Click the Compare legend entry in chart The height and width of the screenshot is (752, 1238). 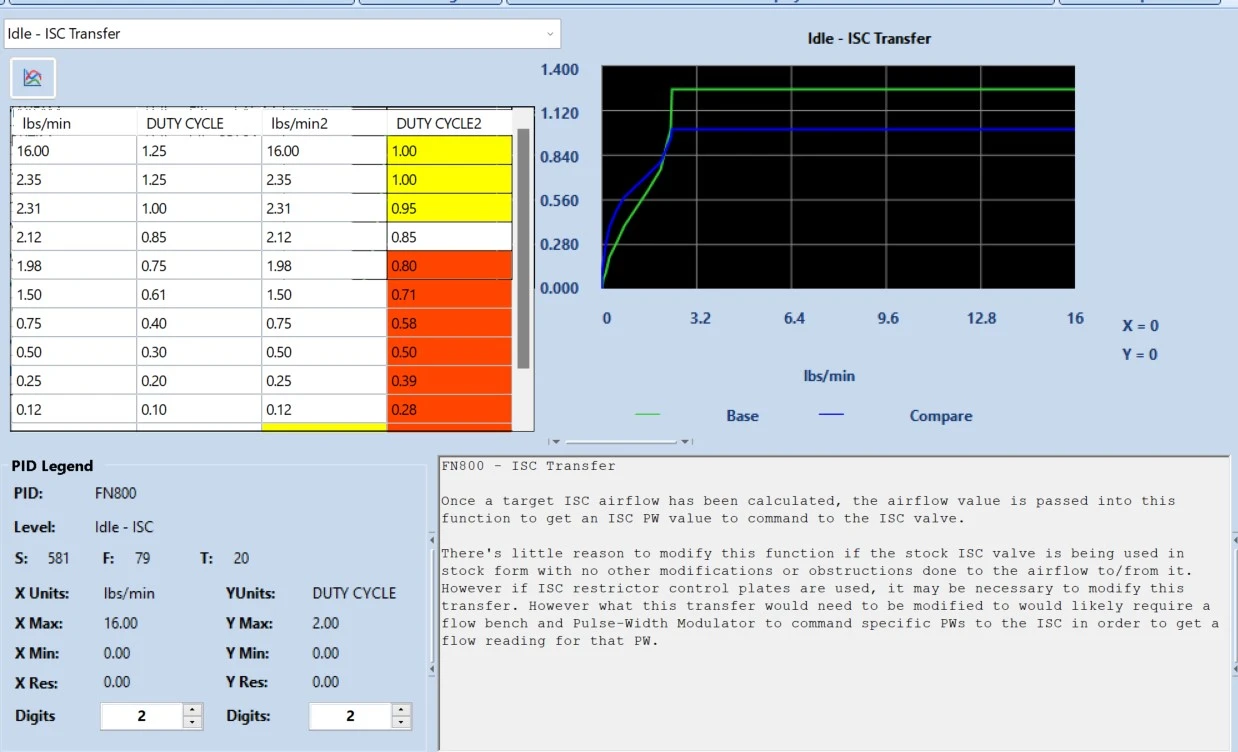pos(940,415)
